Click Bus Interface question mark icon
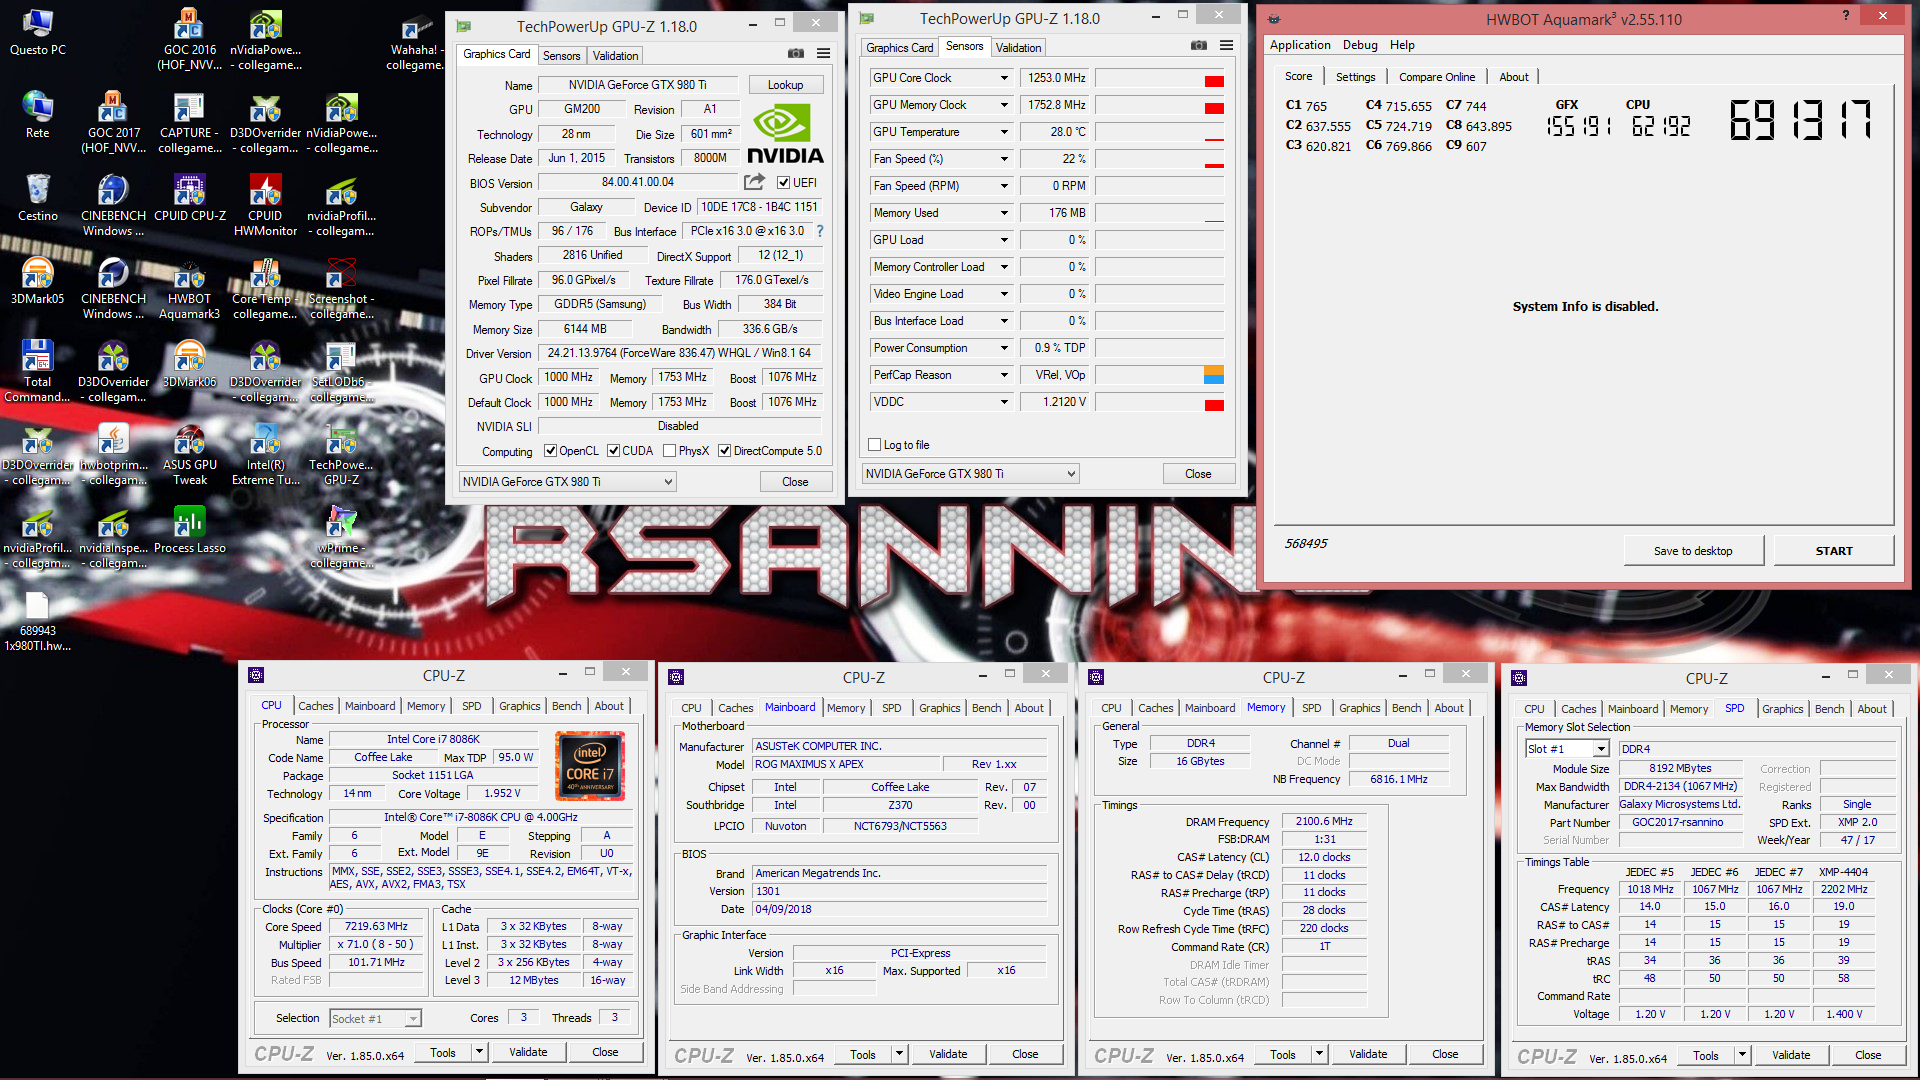Viewport: 1920px width, 1080px height. (x=820, y=231)
